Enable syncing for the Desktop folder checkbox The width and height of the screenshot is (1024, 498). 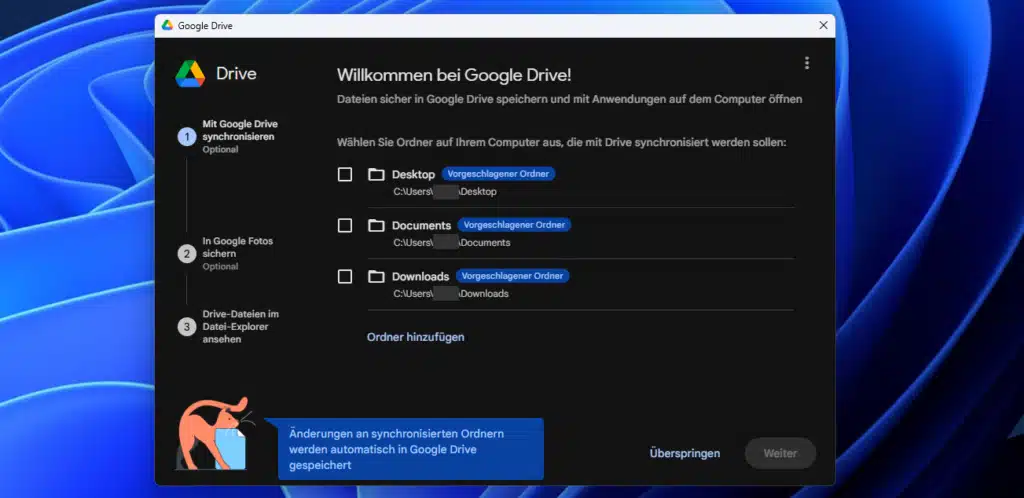[x=345, y=174]
